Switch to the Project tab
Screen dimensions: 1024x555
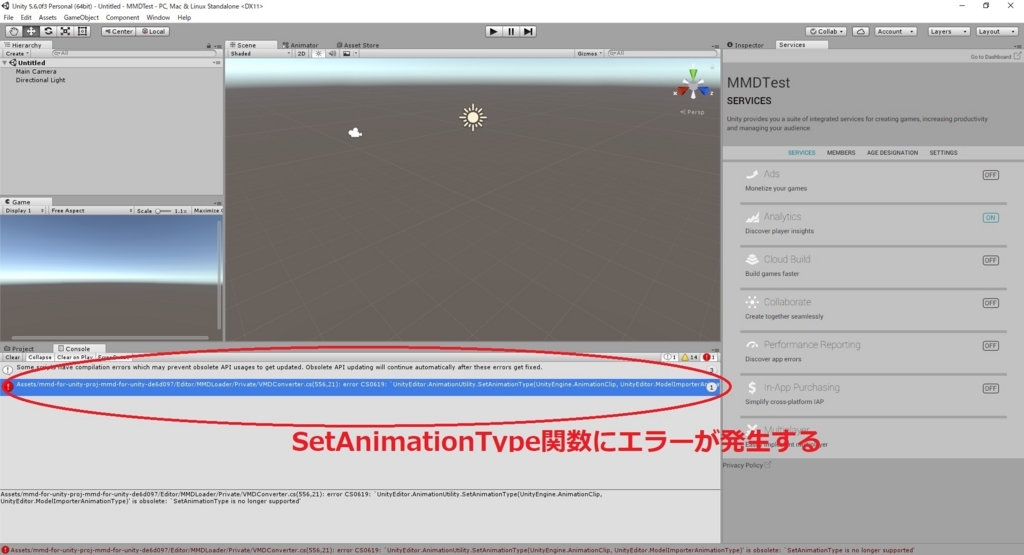pyautogui.click(x=19, y=349)
